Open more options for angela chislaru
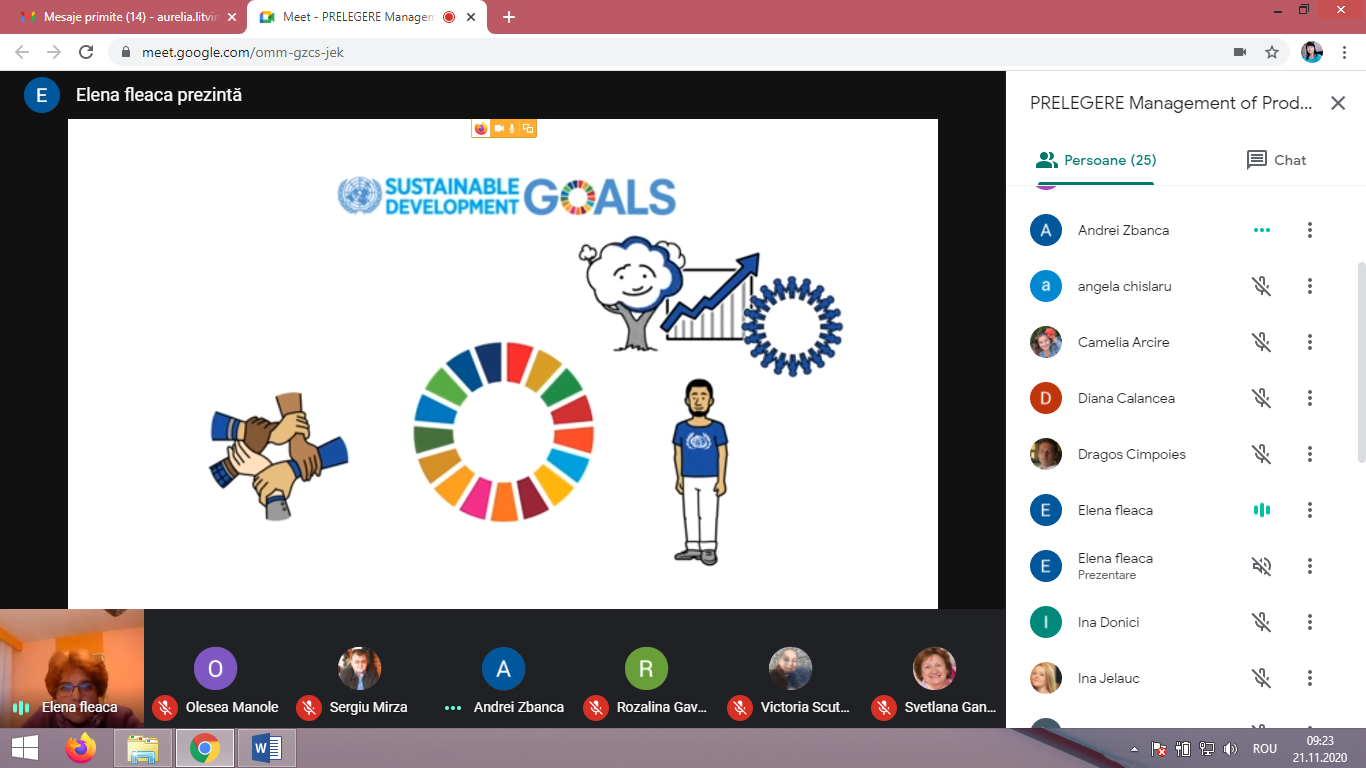 click(1310, 286)
